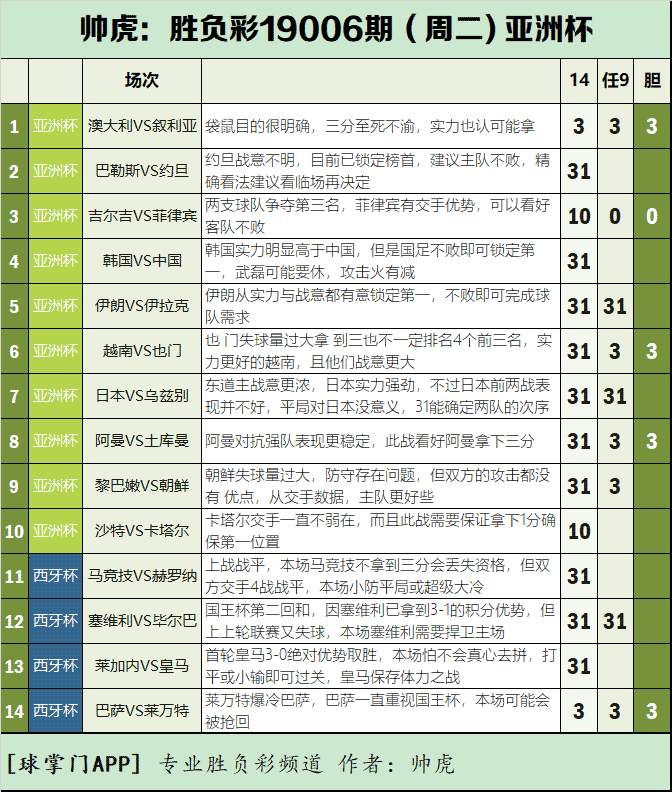Image resolution: width=672 pixels, height=792 pixels.
Task: Select the match 莱加内VS皇马
Action: pyautogui.click(x=142, y=666)
